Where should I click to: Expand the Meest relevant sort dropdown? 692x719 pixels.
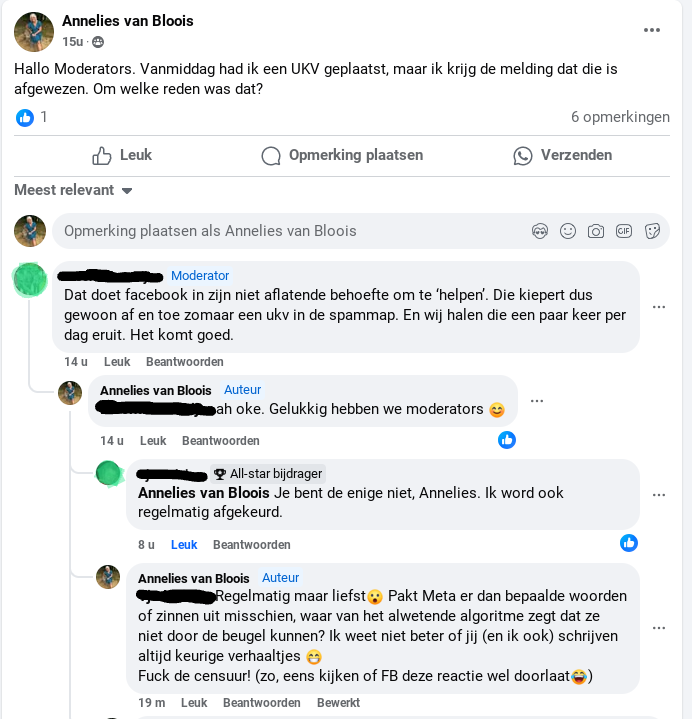73,190
